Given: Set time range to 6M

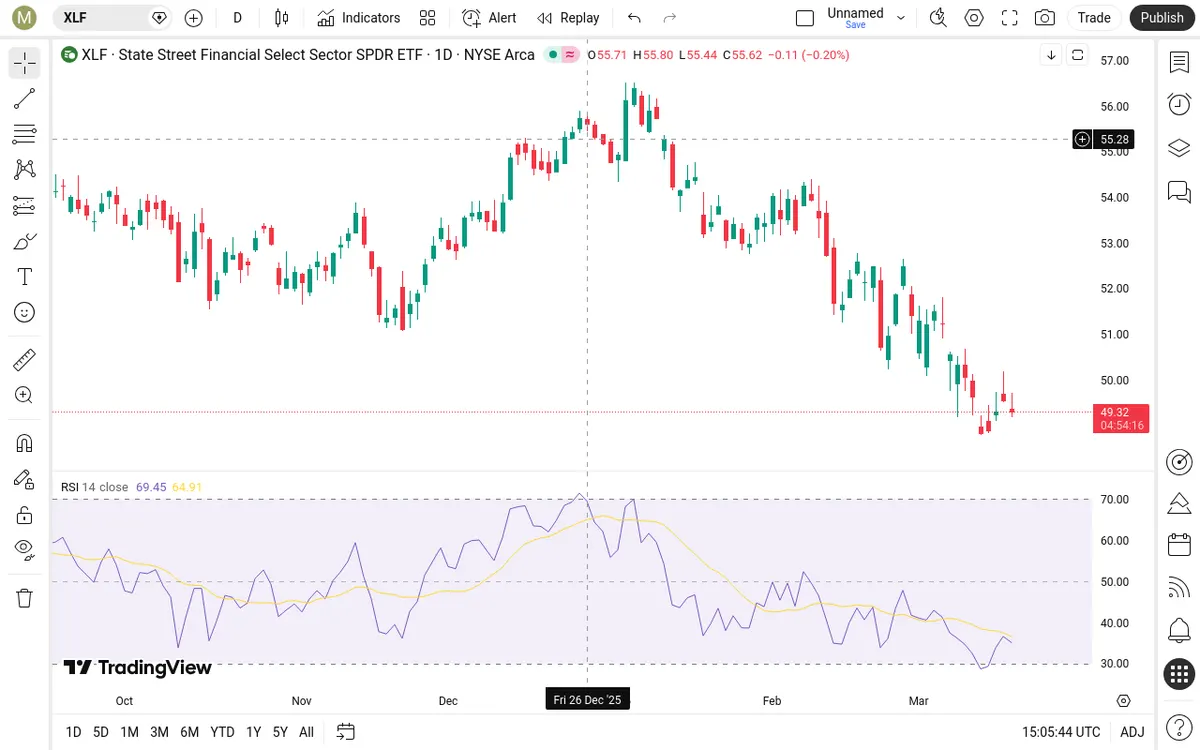Looking at the screenshot, I should 189,732.
